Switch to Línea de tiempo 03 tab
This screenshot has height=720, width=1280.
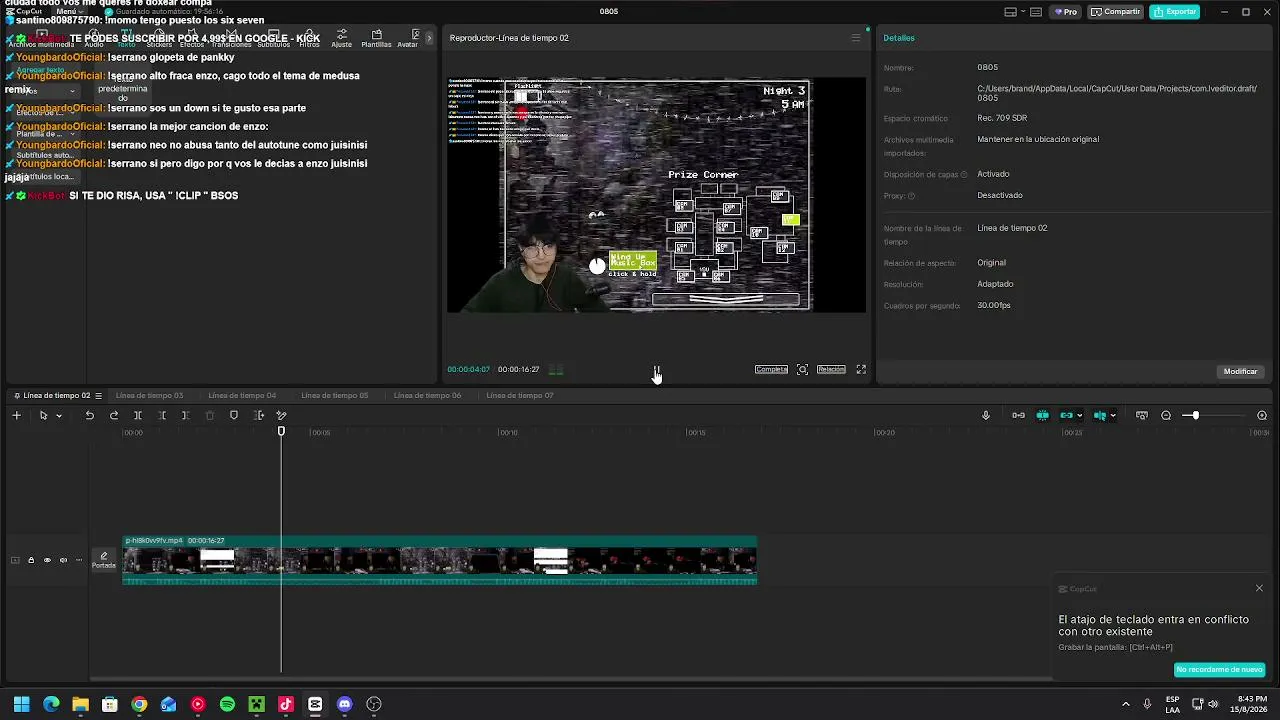coord(149,395)
